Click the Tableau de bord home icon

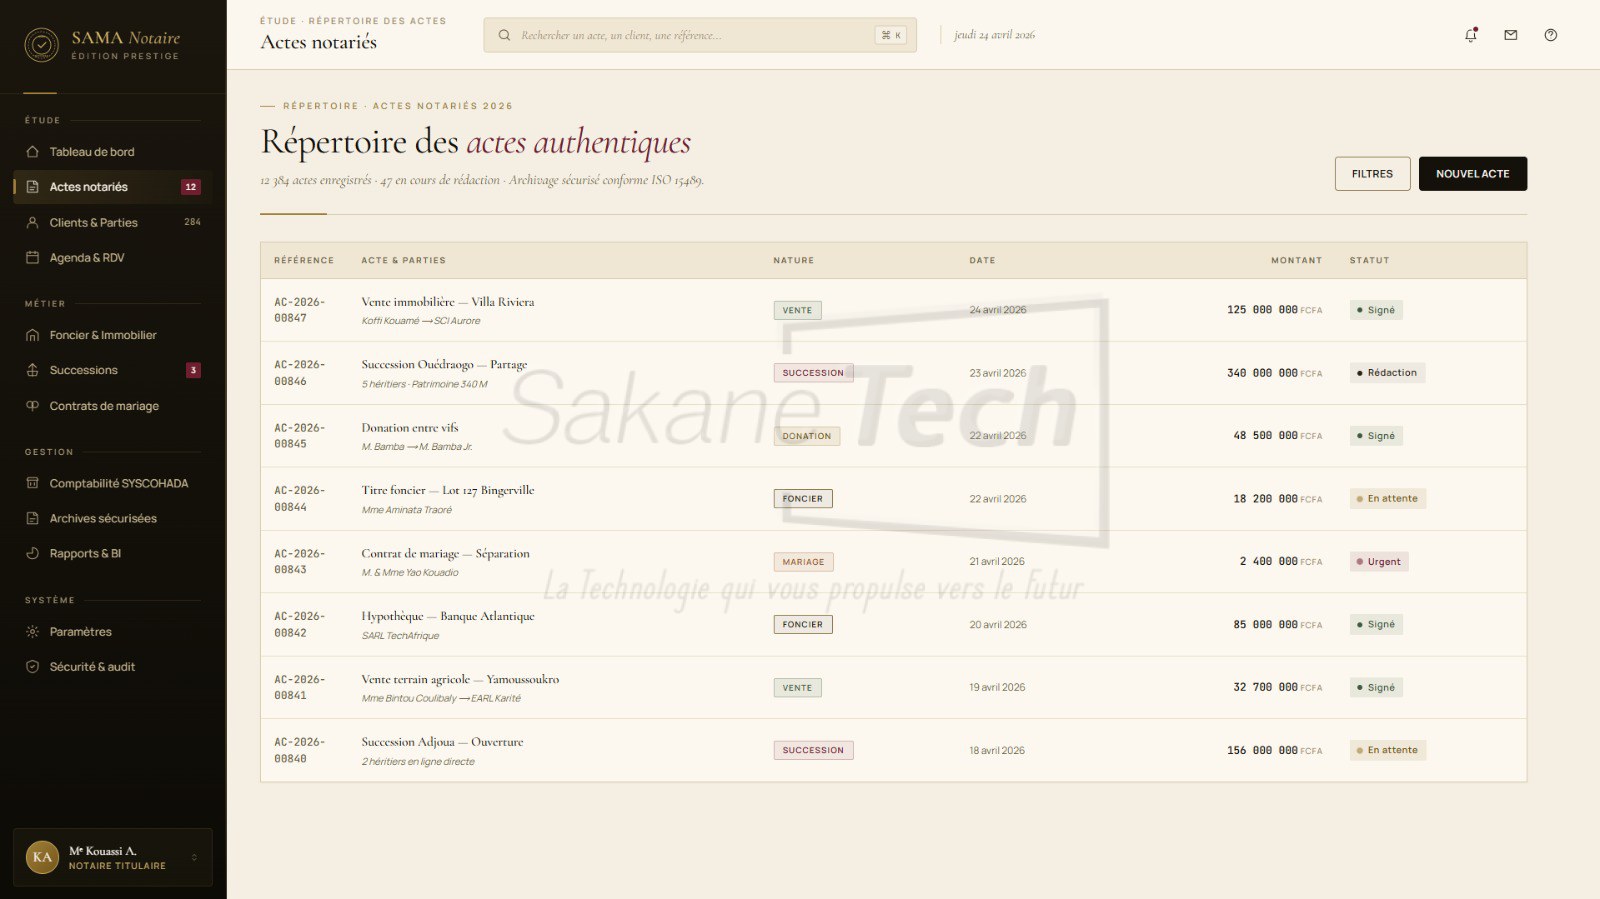click(x=32, y=152)
